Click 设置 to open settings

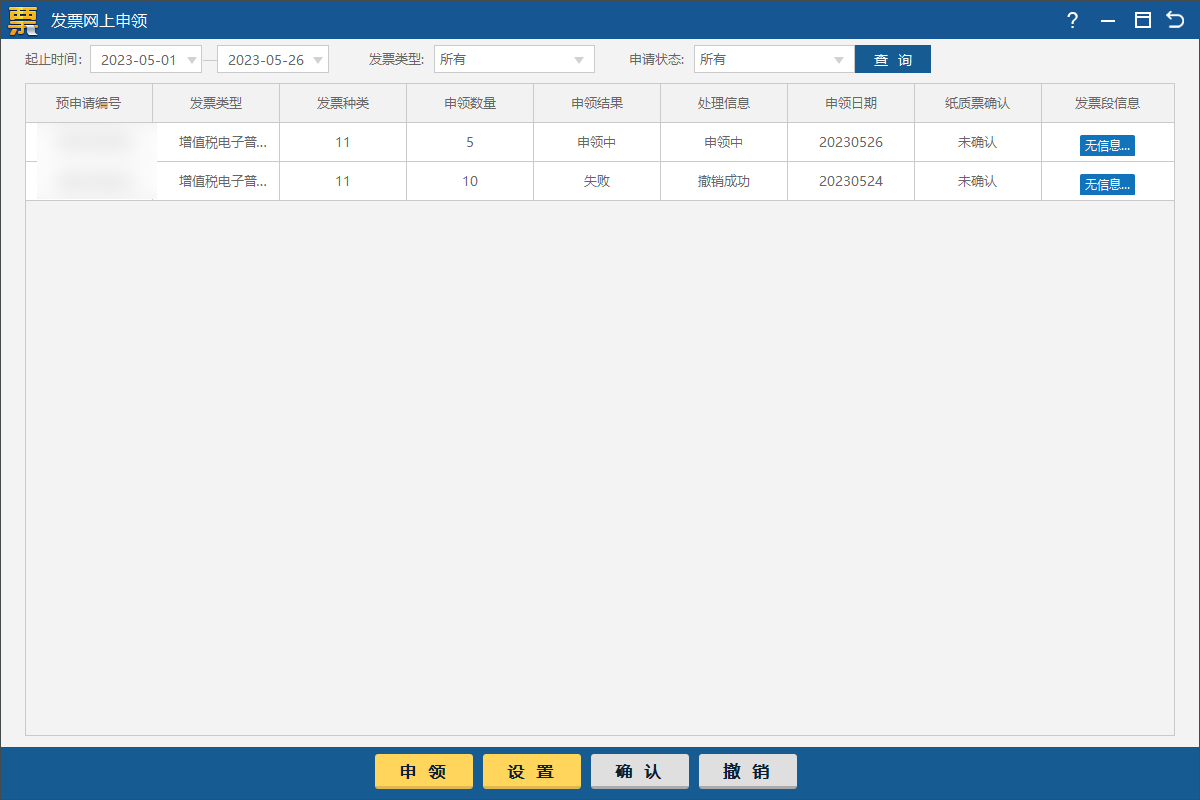pos(531,771)
